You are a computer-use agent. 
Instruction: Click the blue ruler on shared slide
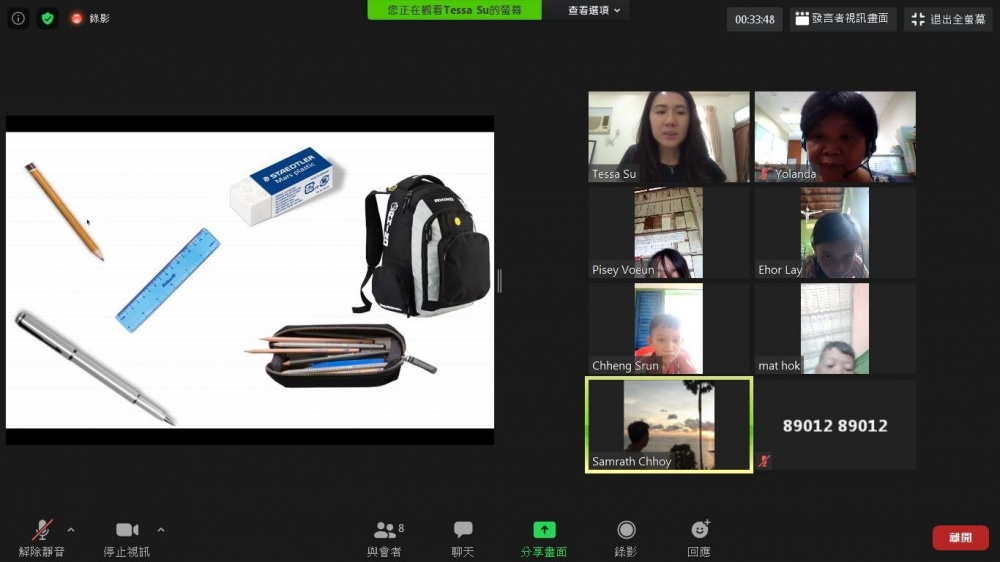click(168, 280)
